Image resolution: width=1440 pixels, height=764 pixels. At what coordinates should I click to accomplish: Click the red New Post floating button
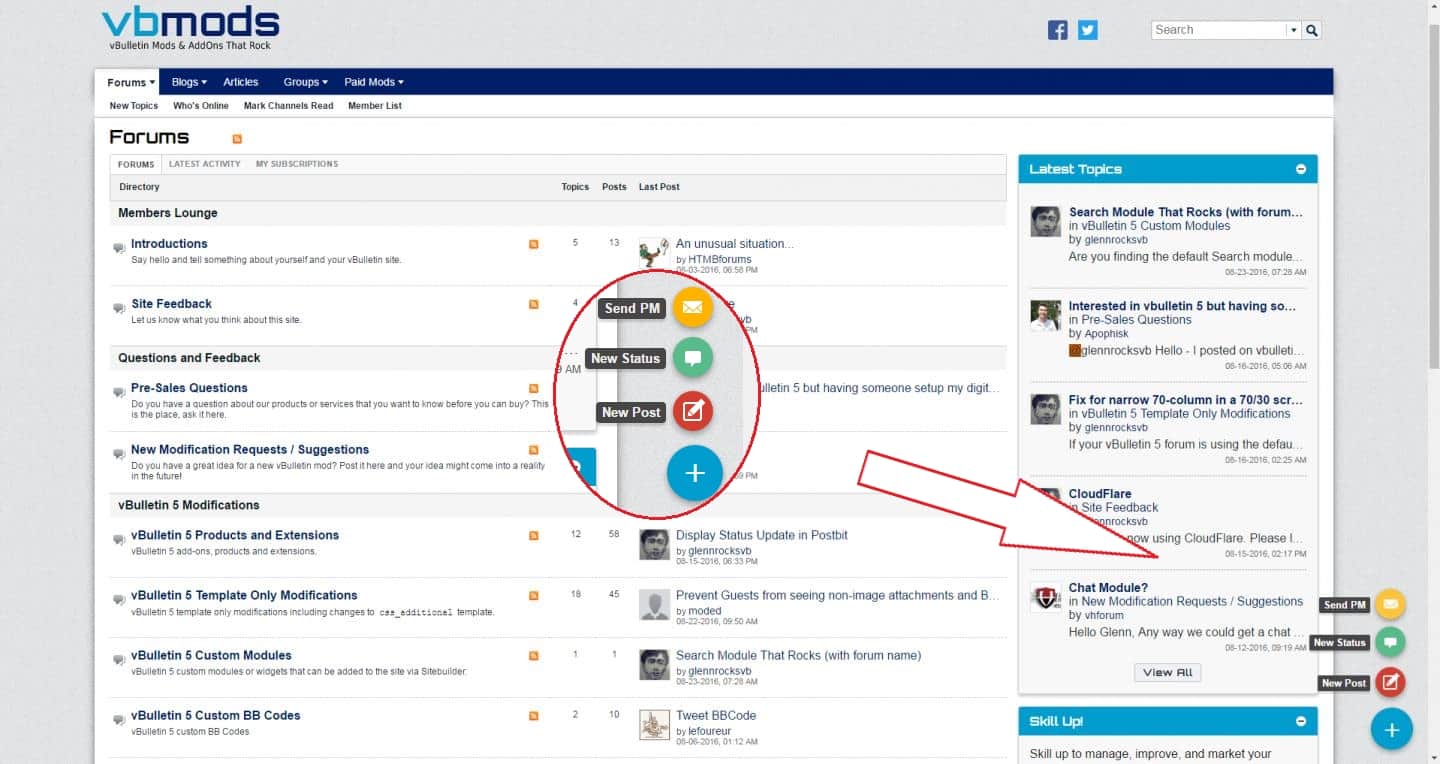coord(1390,682)
